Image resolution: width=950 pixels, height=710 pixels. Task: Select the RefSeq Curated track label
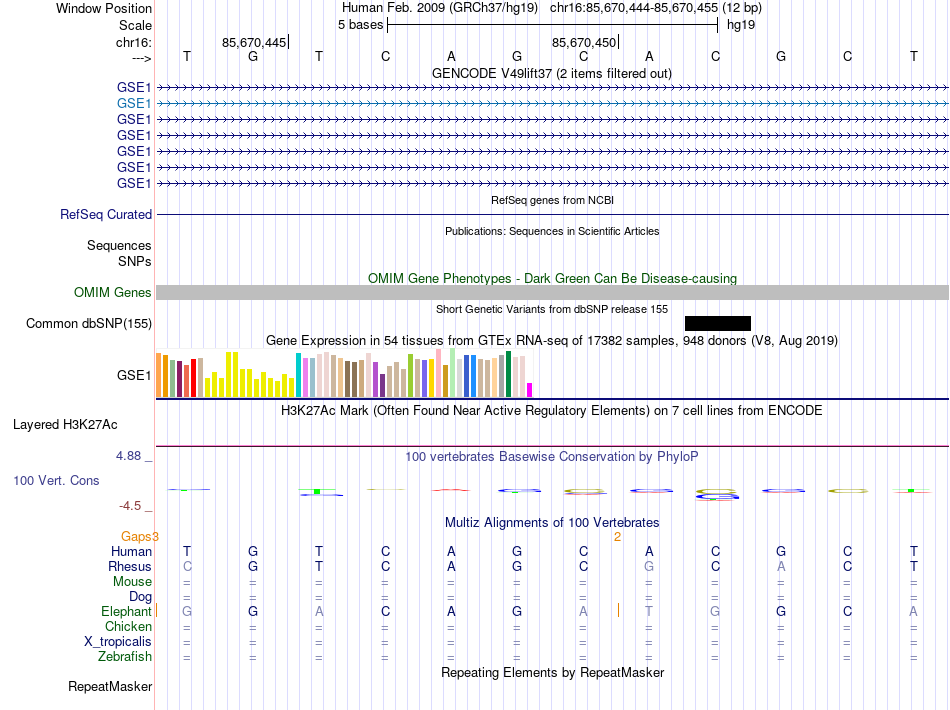pos(106,214)
